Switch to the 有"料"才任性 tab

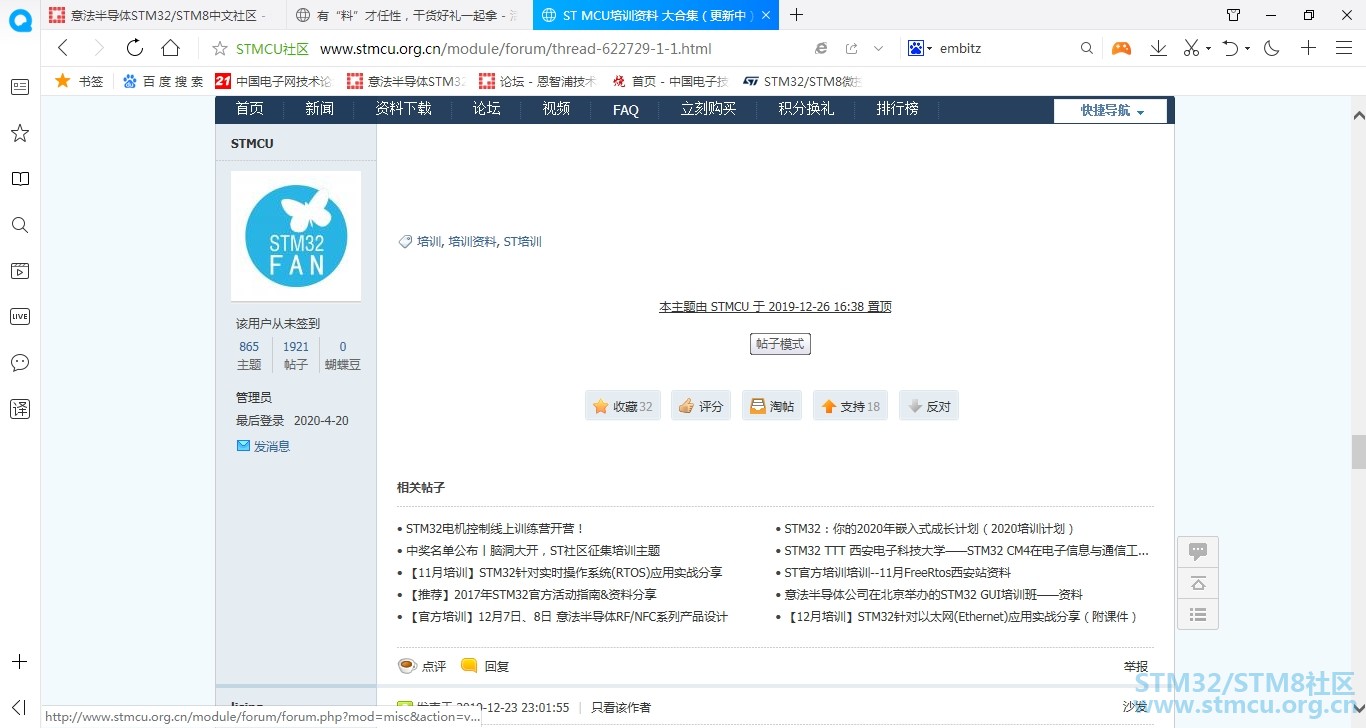pyautogui.click(x=410, y=15)
